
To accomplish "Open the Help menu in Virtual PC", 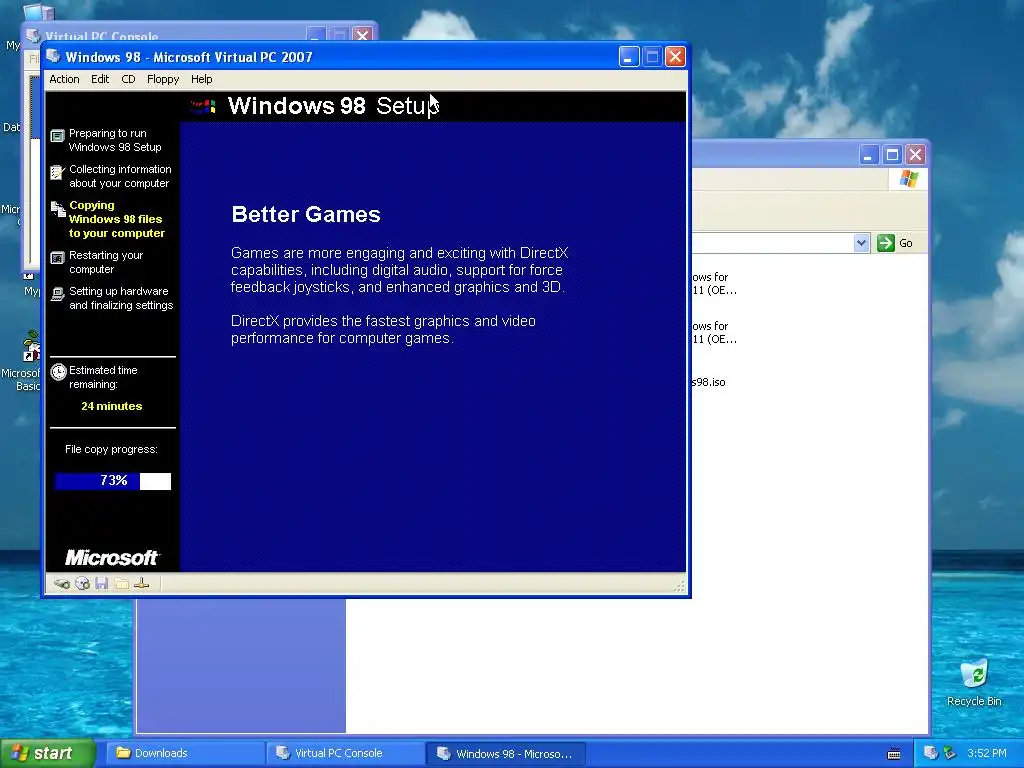I will pyautogui.click(x=201, y=79).
